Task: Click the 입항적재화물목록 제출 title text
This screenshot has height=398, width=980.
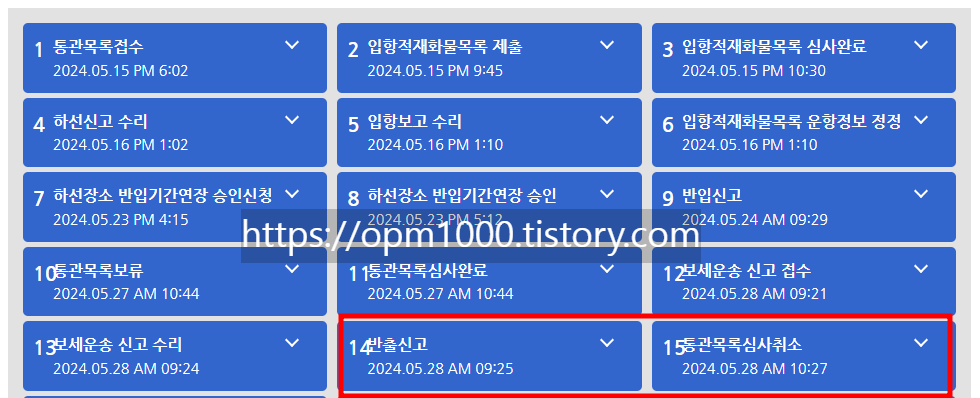Action: 444,47
